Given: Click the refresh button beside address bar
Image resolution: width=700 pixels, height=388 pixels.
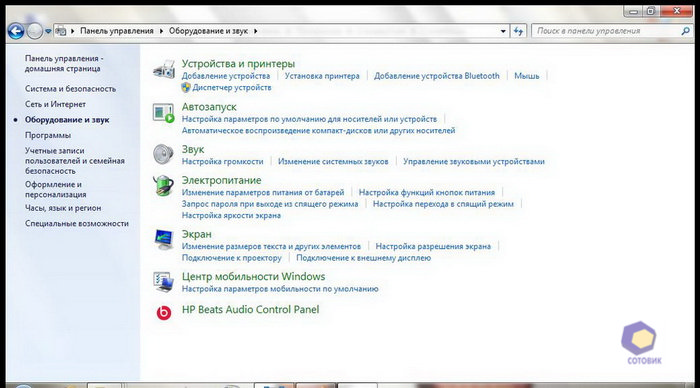Looking at the screenshot, I should point(518,31).
